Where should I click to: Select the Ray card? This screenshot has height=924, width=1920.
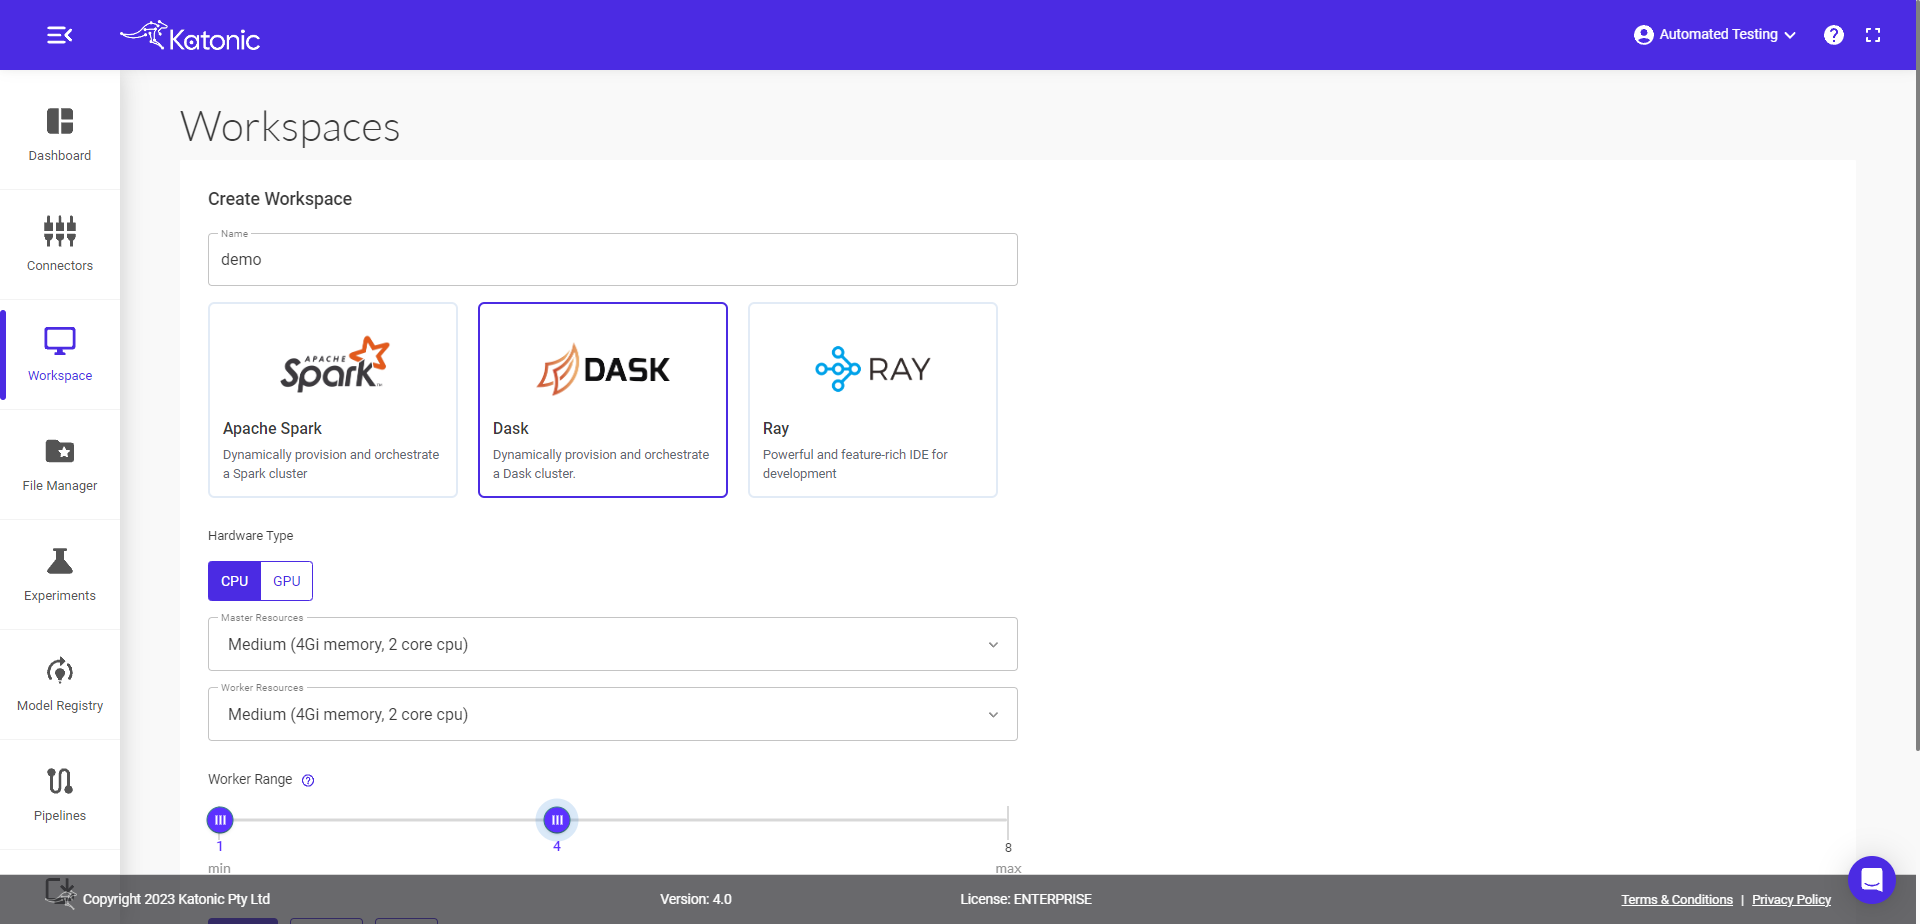(x=873, y=400)
